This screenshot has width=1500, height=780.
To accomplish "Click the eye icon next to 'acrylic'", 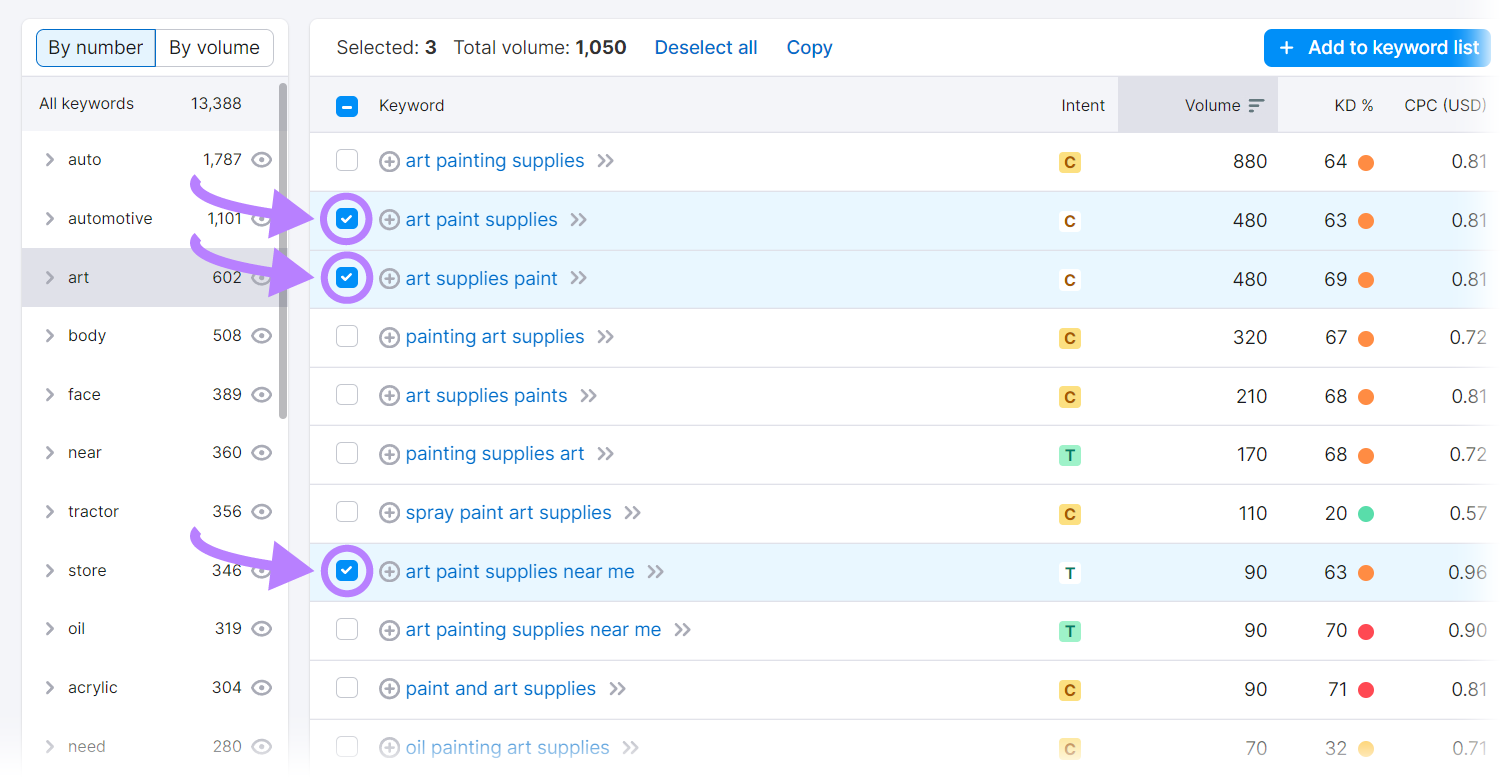I will coord(261,687).
